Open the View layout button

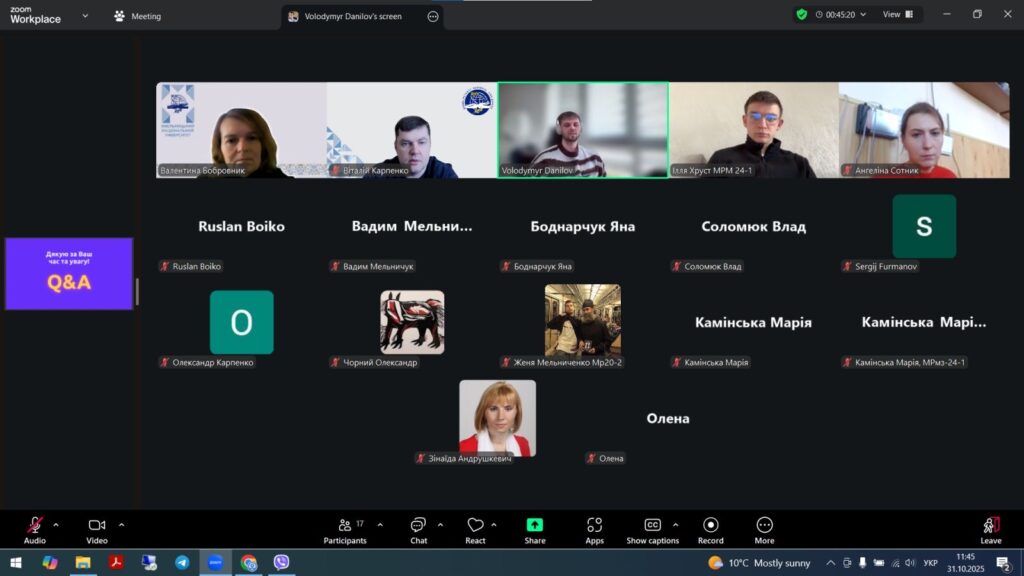pyautogui.click(x=897, y=15)
